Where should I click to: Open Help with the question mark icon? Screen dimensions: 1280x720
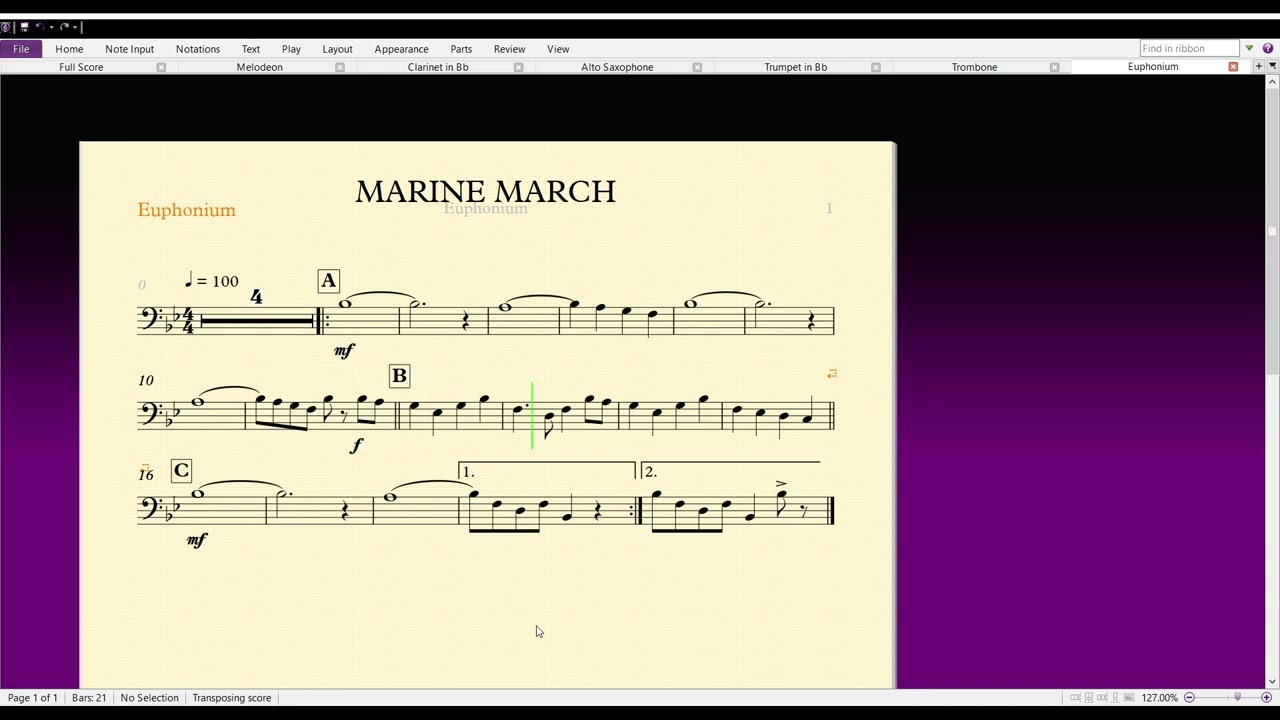click(1268, 48)
